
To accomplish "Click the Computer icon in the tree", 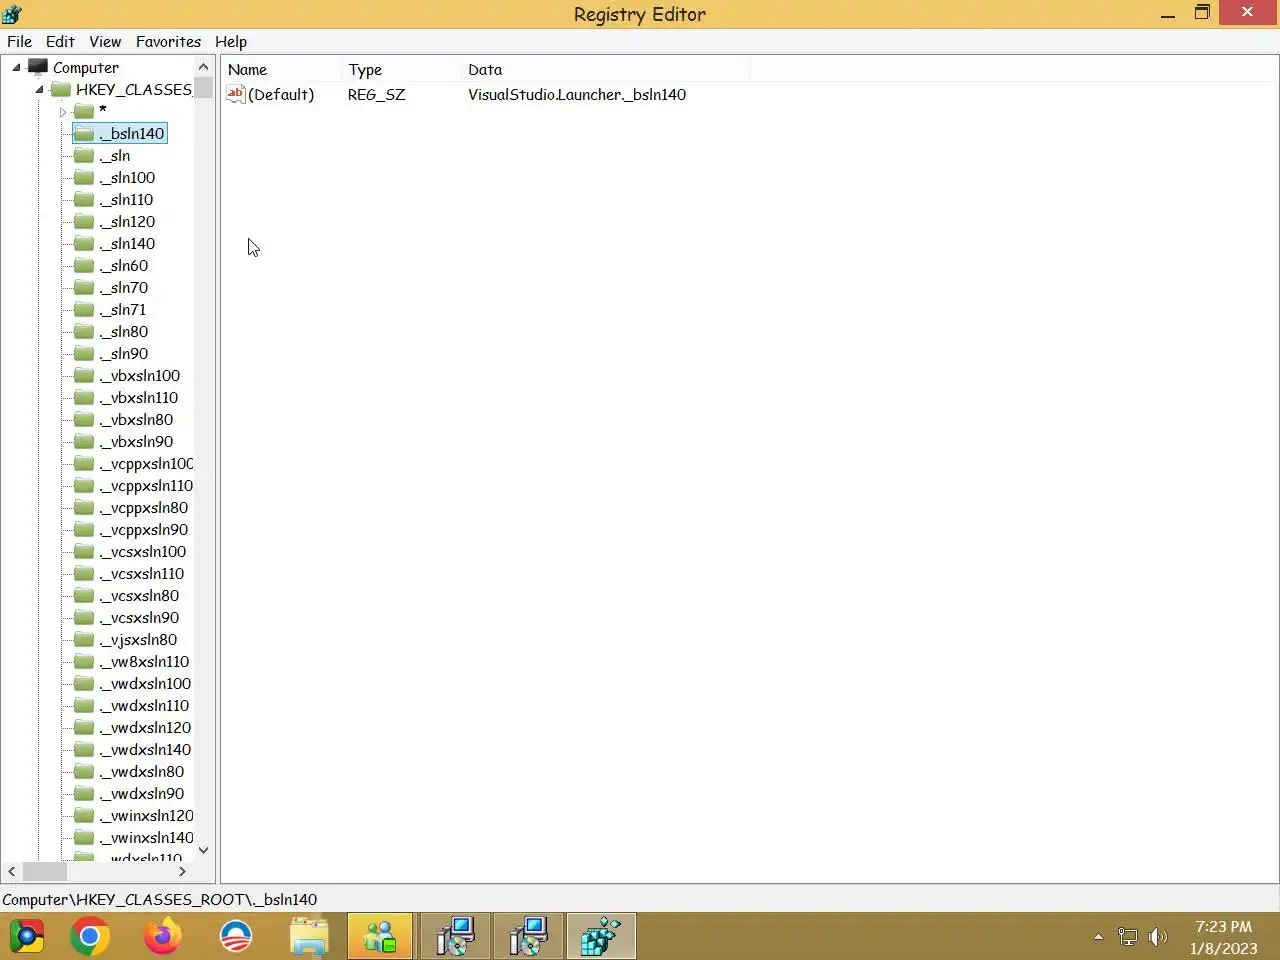I will pyautogui.click(x=38, y=67).
